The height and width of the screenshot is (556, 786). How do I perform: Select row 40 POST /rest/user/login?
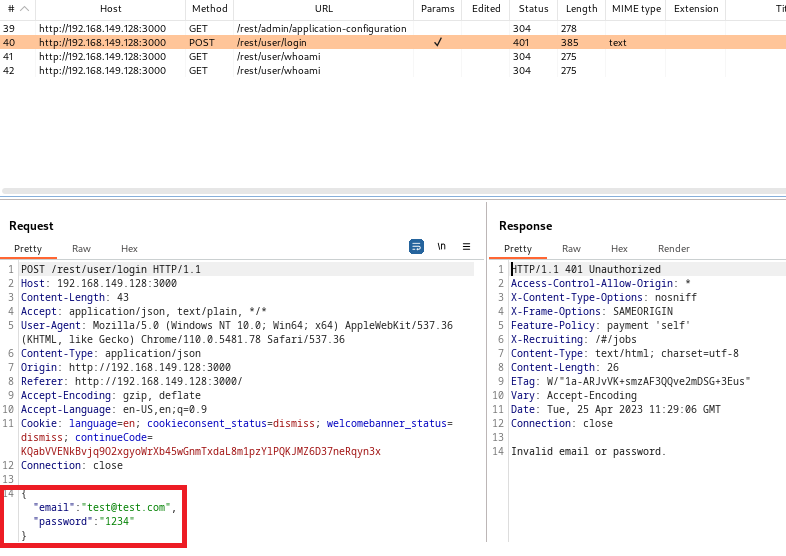coord(393,43)
